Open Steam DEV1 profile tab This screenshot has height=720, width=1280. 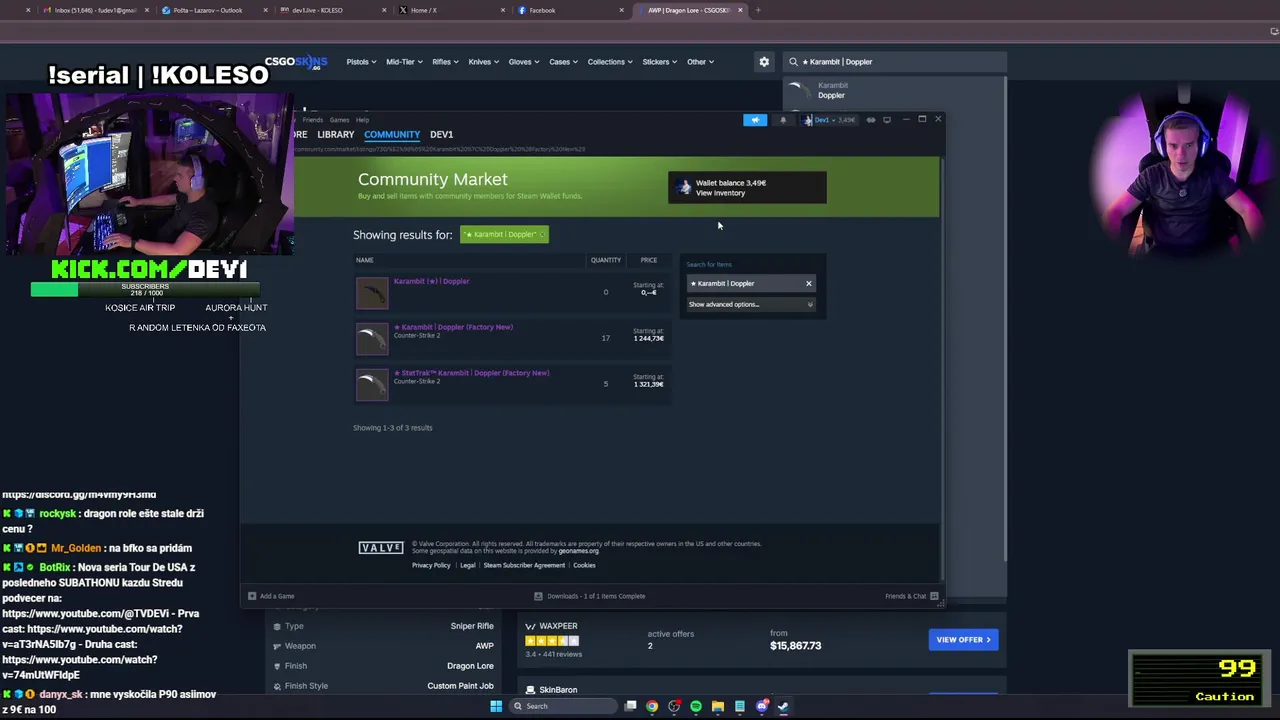(441, 135)
